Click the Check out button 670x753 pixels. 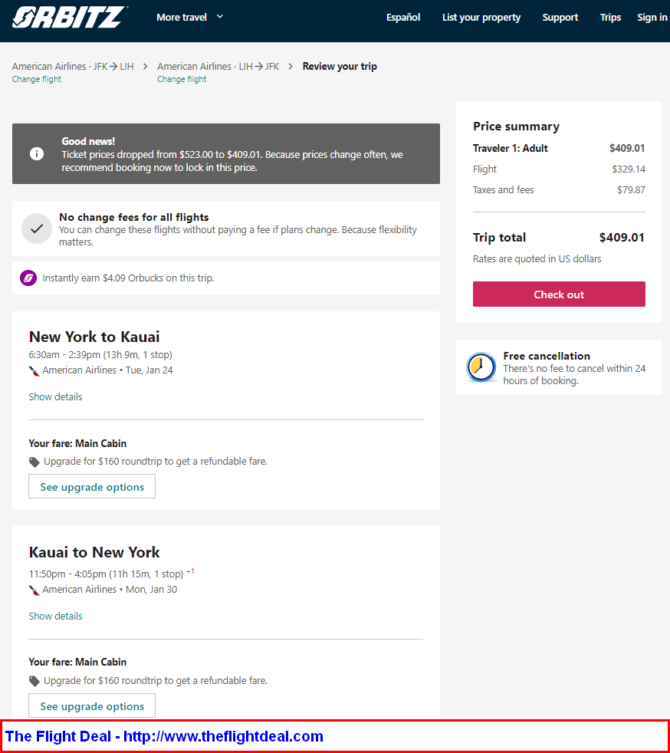tap(559, 294)
